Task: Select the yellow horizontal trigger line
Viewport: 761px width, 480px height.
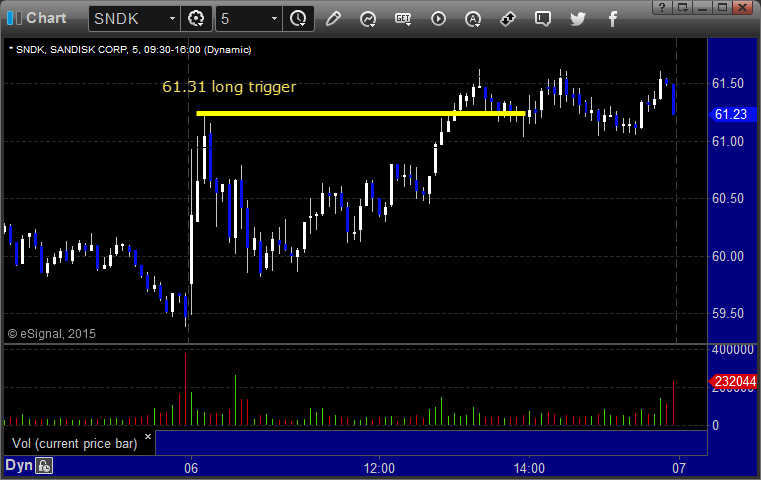Action: pyautogui.click(x=361, y=114)
